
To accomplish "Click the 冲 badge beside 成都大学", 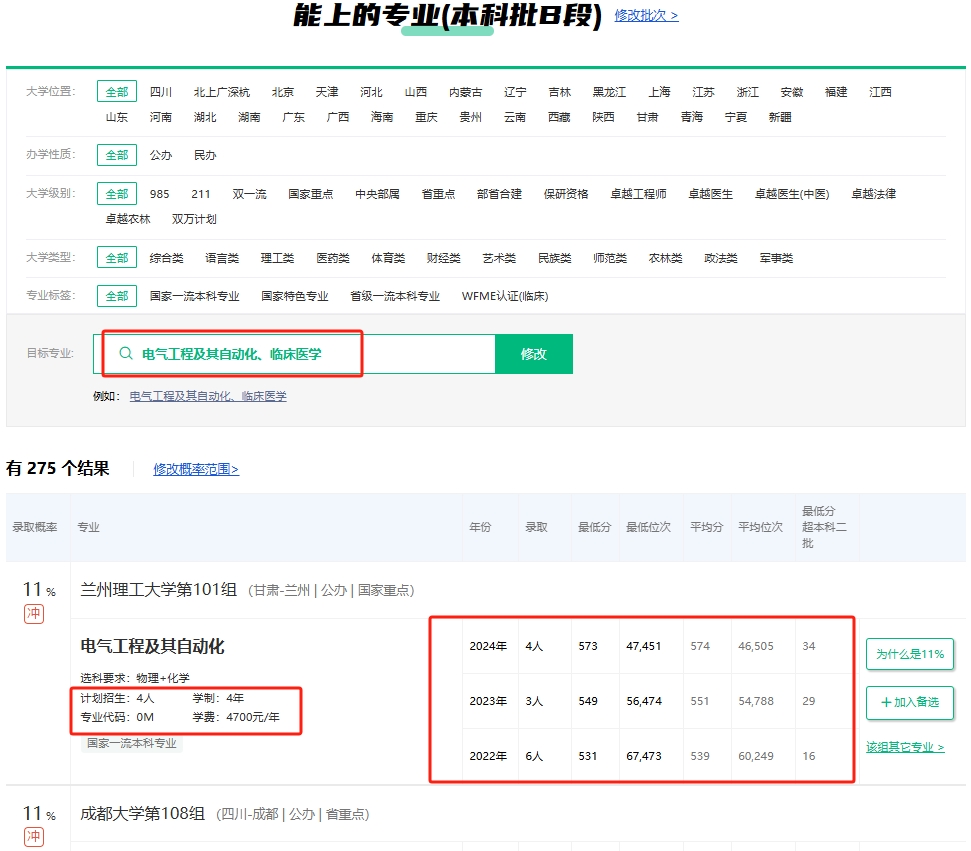I will [x=34, y=837].
